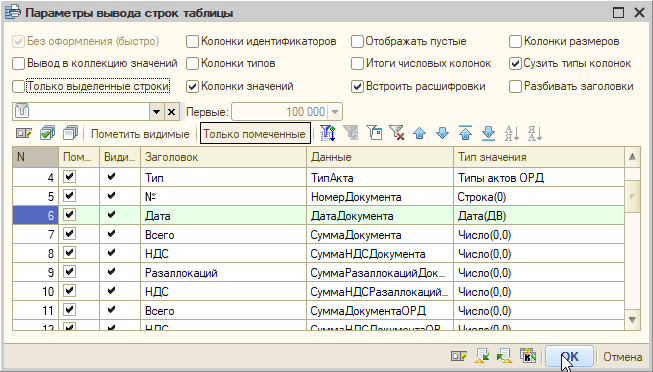Click Данные column header
This screenshot has height=372, width=653.
click(x=380, y=157)
